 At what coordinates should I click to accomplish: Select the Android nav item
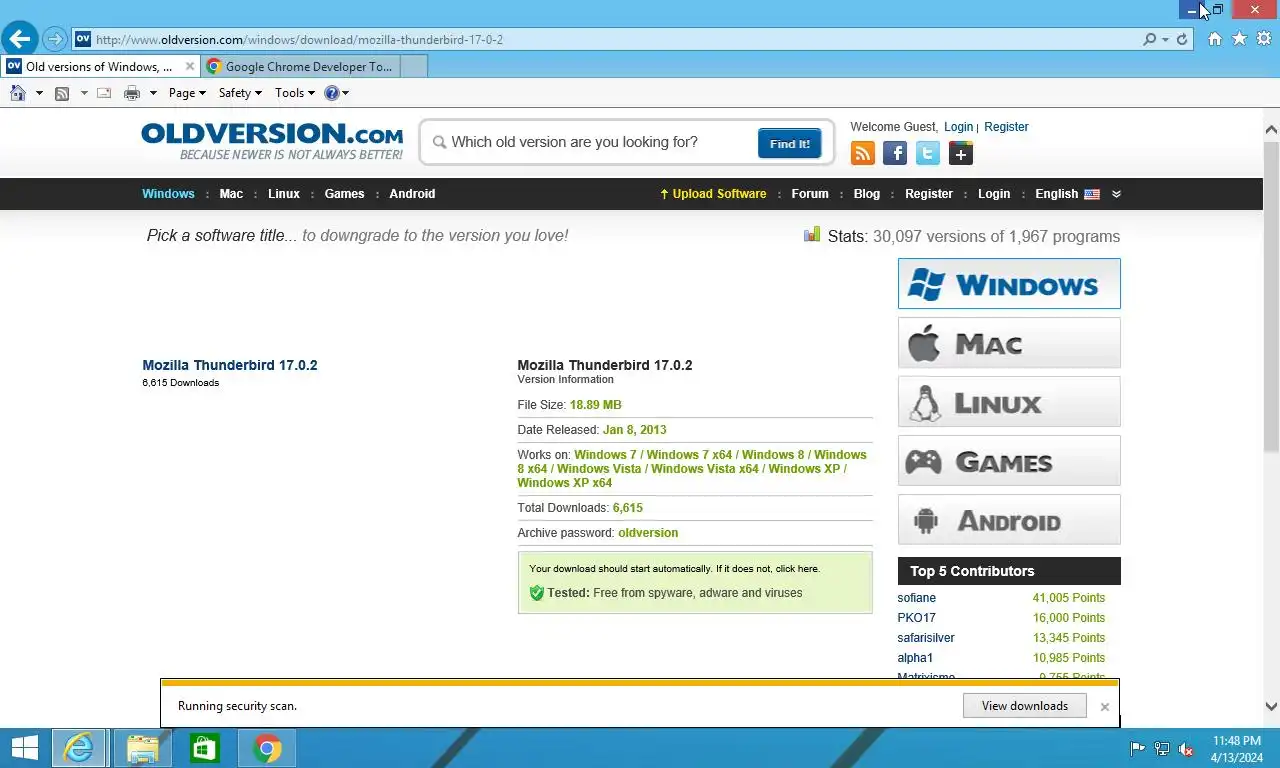click(x=412, y=194)
